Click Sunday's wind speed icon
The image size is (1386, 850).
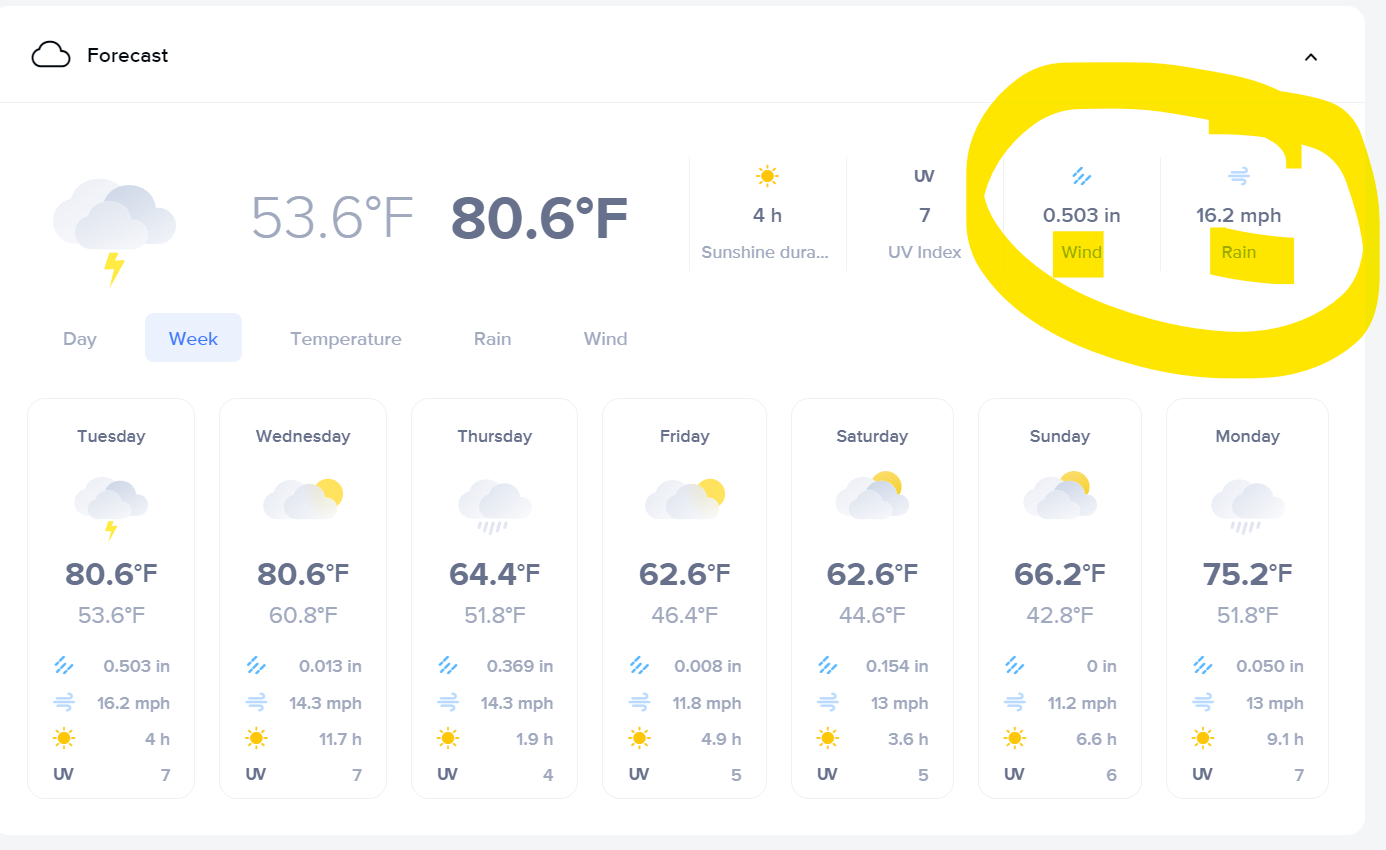tap(1015, 703)
